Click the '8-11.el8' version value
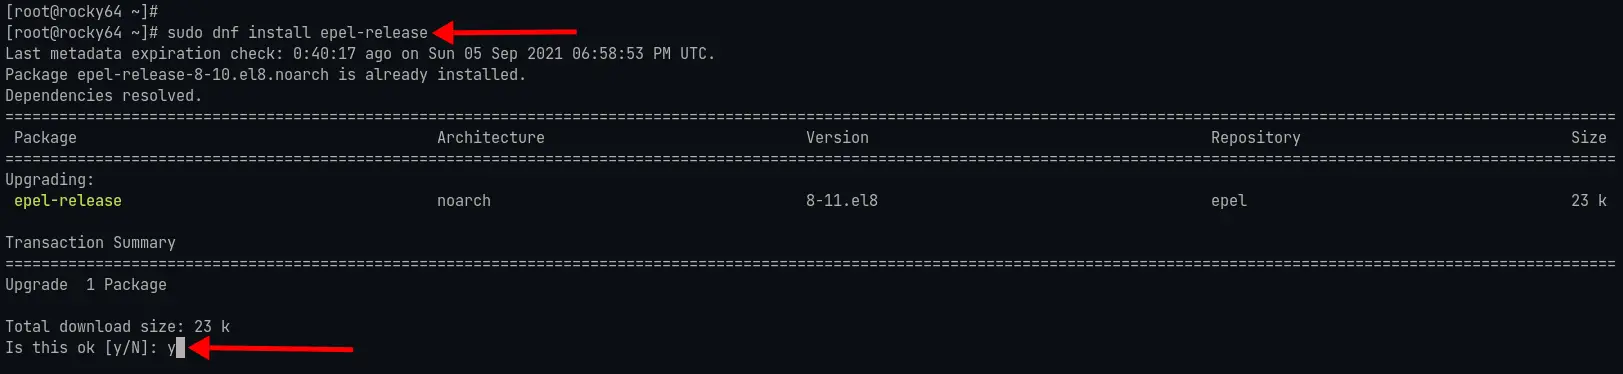The image size is (1623, 374). [842, 201]
